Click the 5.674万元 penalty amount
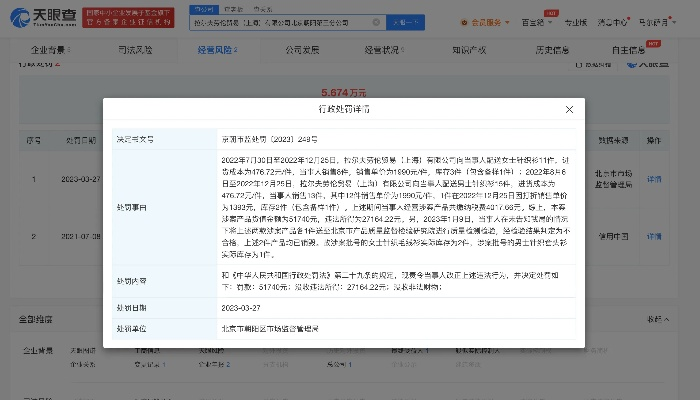Screen dimensions: 700x400 point(343,92)
